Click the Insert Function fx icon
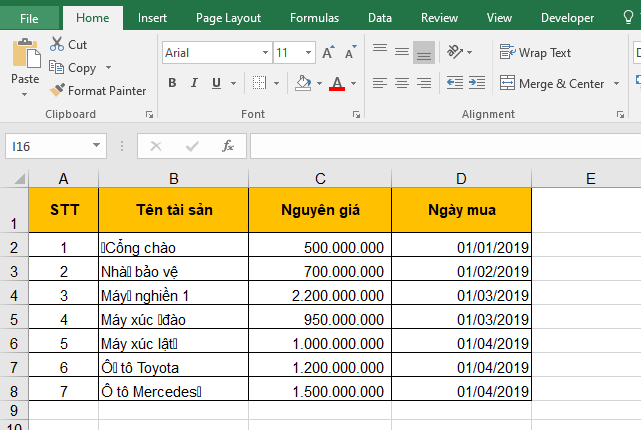Screen dimensions: 641x430 coord(228,146)
